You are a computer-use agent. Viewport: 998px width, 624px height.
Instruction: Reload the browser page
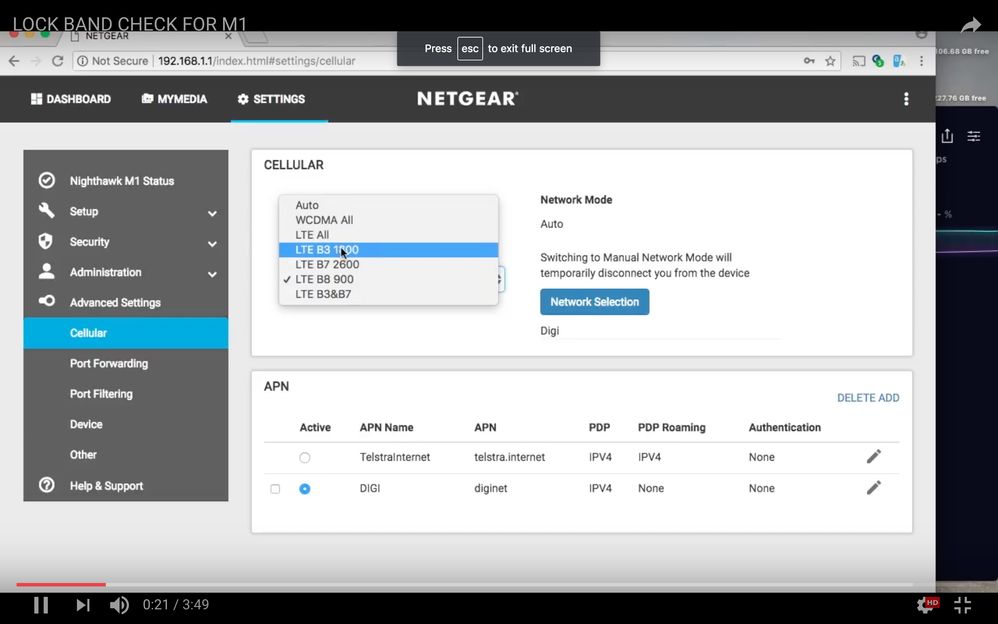coord(57,61)
